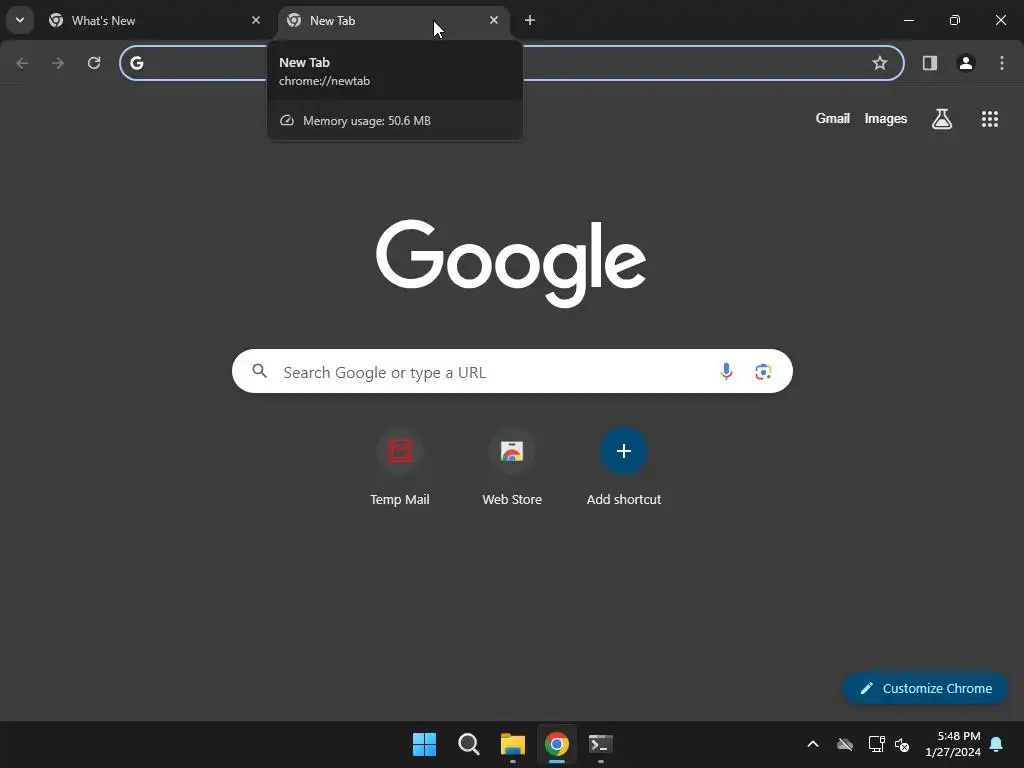Open the tab search dropdown arrow

[20, 20]
